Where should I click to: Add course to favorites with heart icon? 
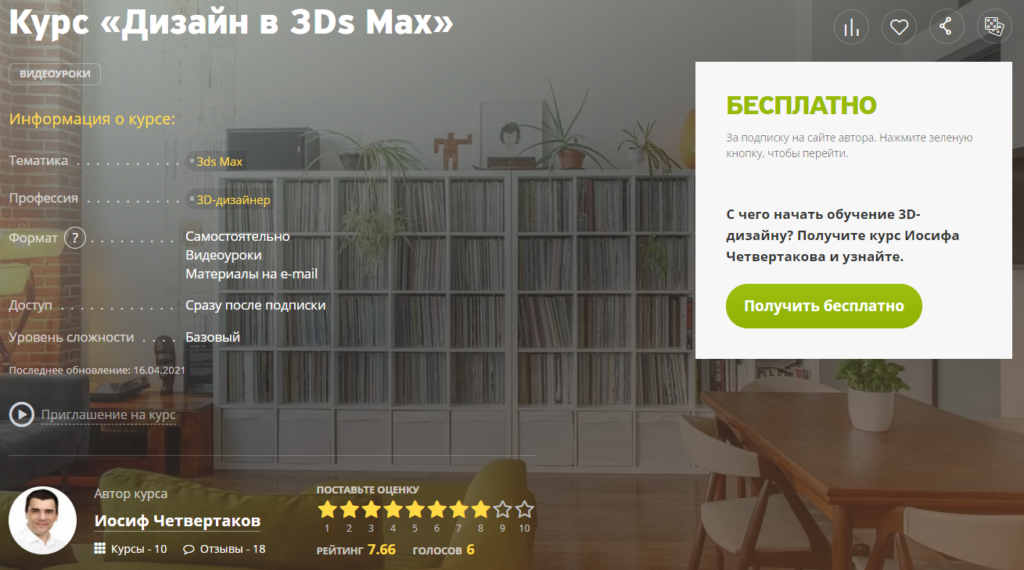899,27
